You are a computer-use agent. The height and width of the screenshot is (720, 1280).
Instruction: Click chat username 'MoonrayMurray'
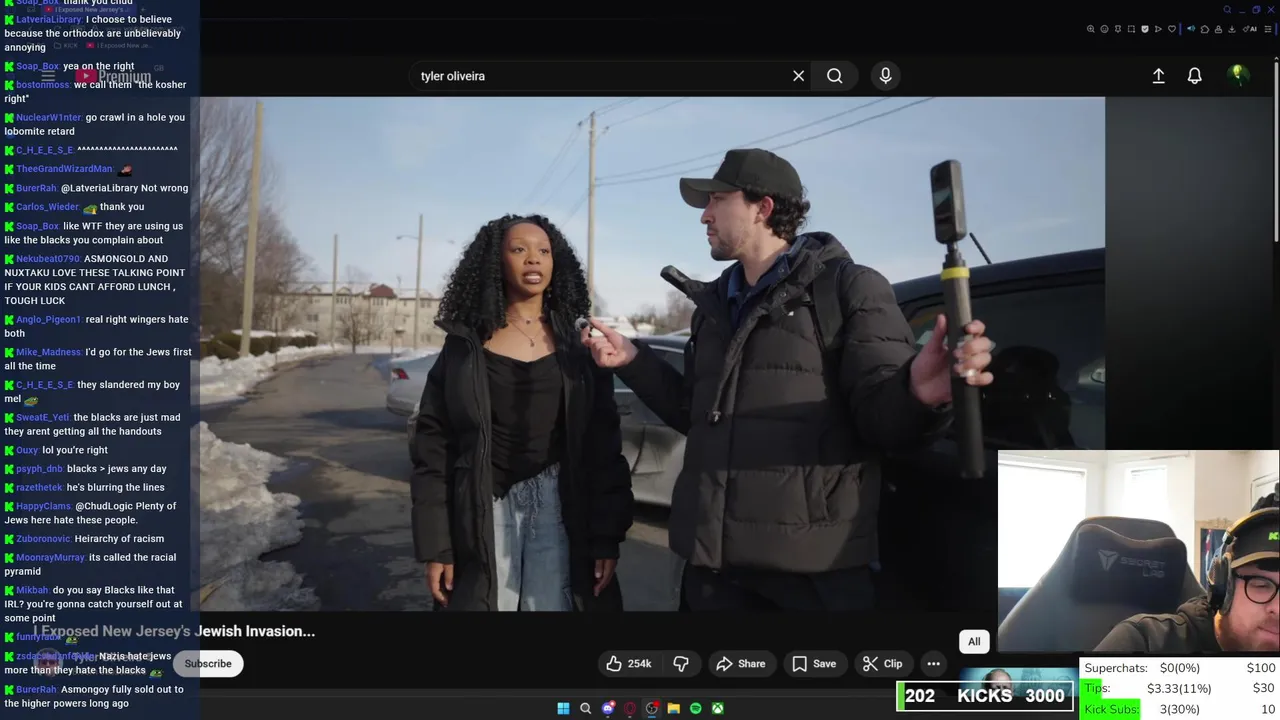pyautogui.click(x=50, y=558)
